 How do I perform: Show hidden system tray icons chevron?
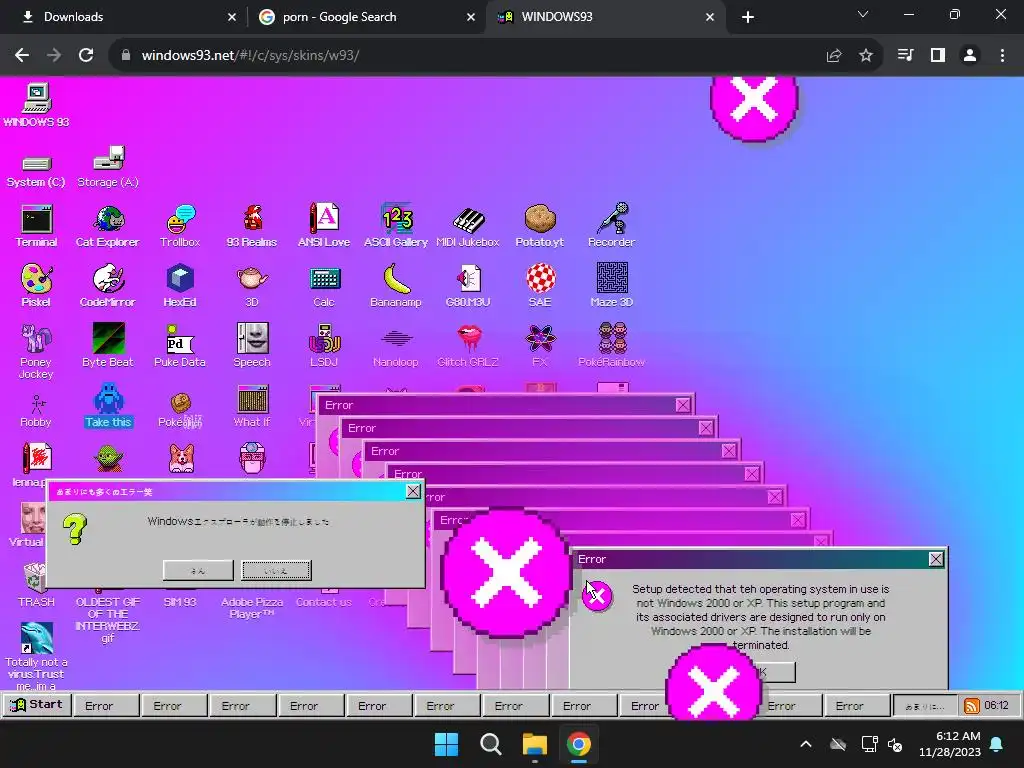(x=806, y=744)
